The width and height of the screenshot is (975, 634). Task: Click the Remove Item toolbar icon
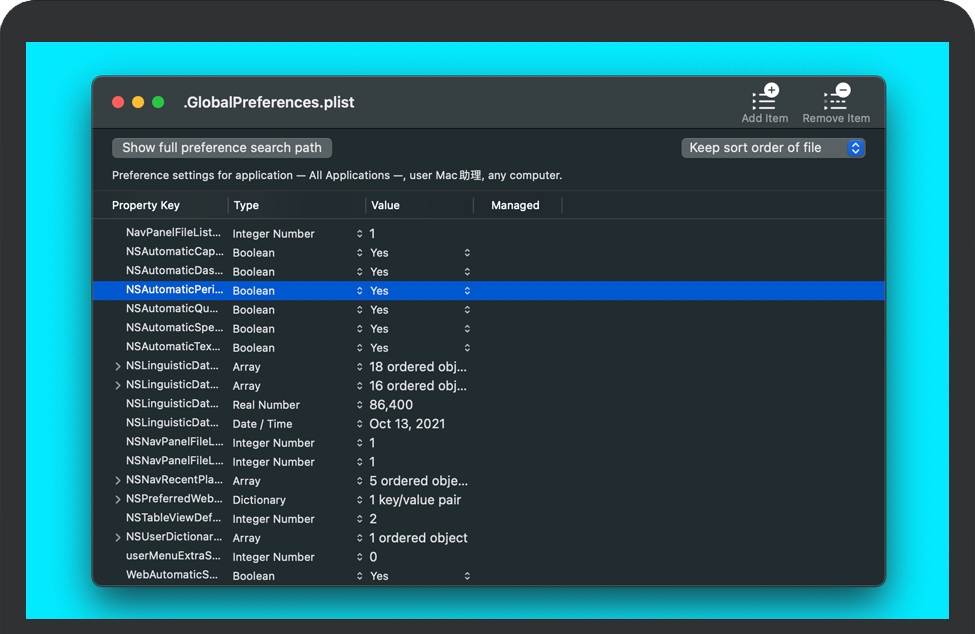[836, 99]
